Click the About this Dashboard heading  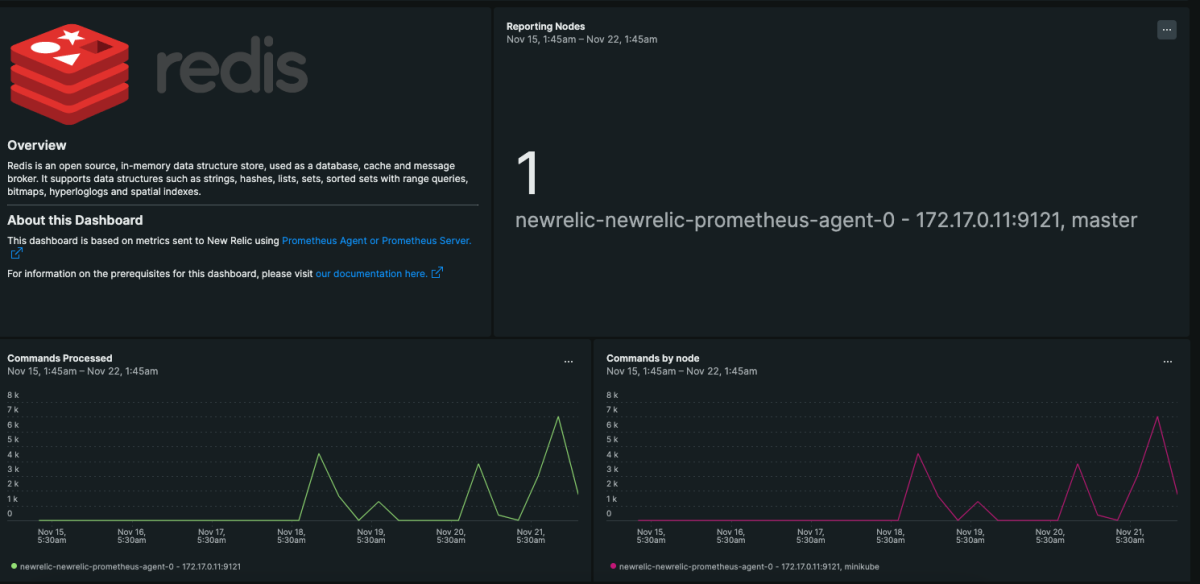pos(75,220)
